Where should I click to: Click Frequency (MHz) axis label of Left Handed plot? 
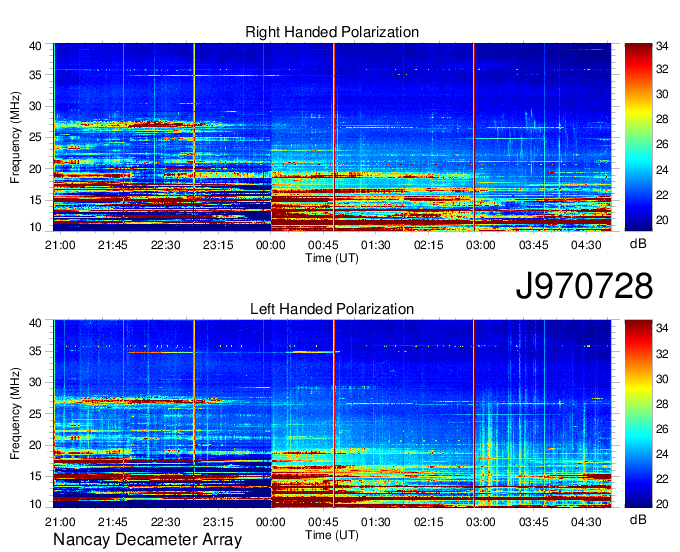pos(15,414)
